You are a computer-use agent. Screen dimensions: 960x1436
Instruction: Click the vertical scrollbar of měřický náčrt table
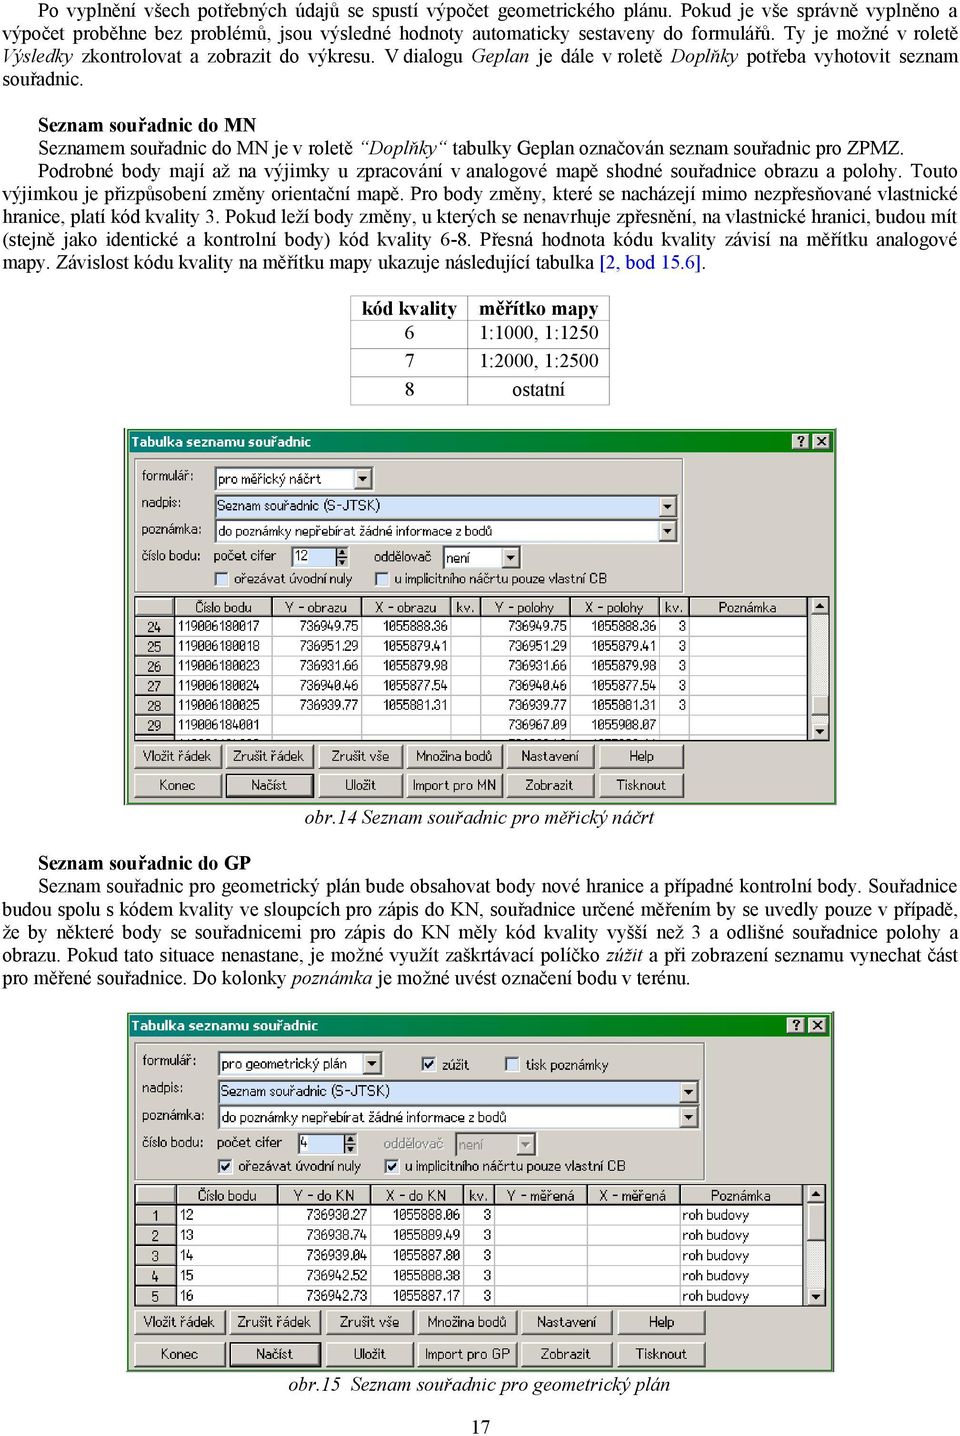[x=820, y=668]
